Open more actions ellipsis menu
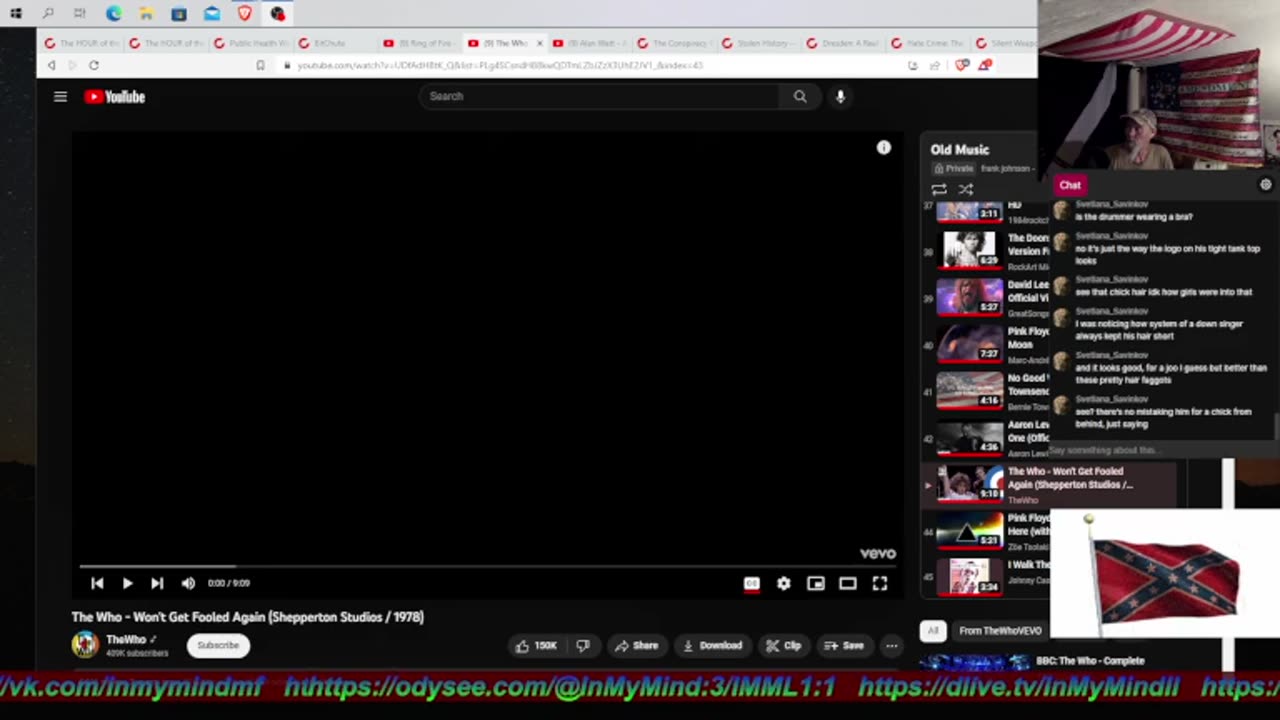 tap(891, 646)
